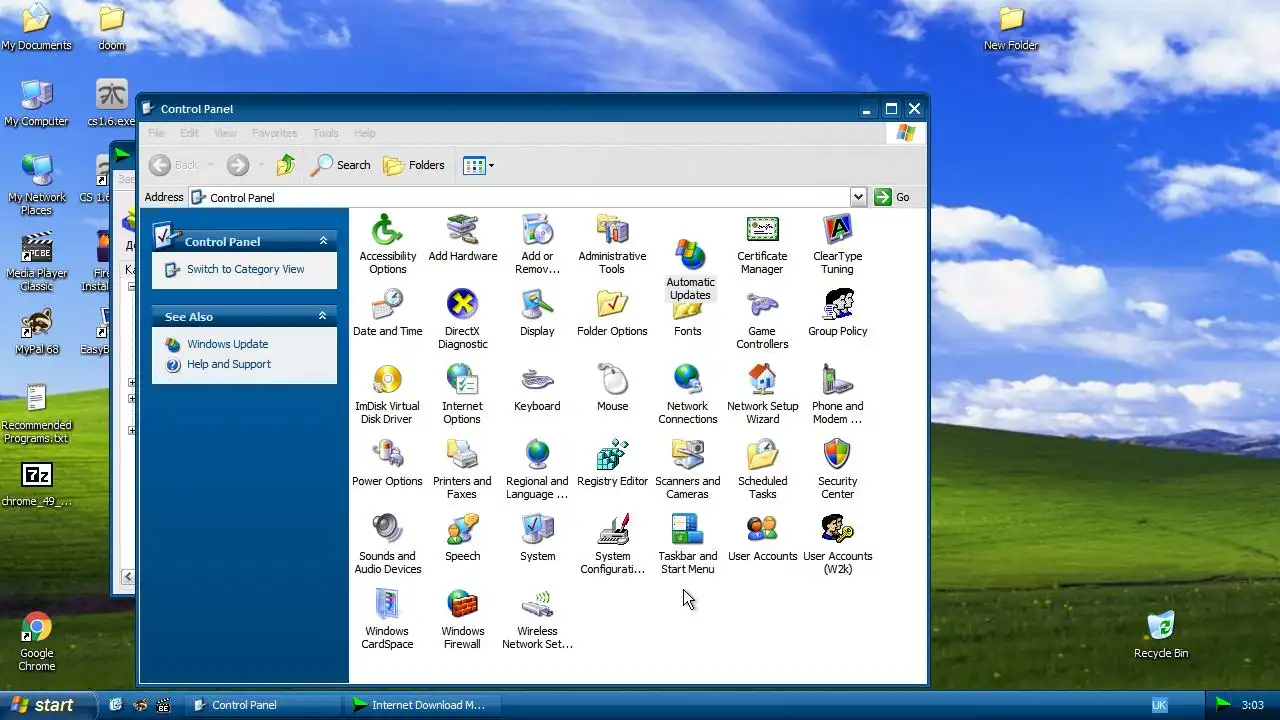Screen dimensions: 1280x720
Task: Select Security Center icon
Action: click(837, 469)
